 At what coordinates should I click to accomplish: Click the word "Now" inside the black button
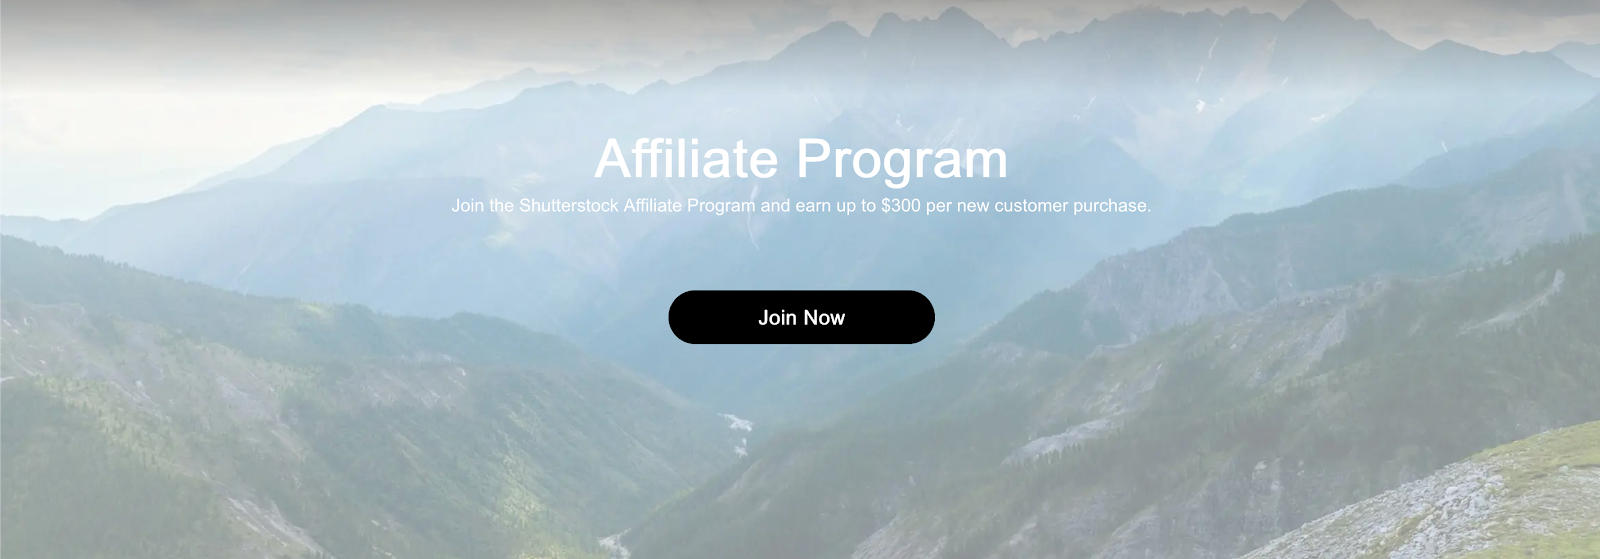pos(824,318)
